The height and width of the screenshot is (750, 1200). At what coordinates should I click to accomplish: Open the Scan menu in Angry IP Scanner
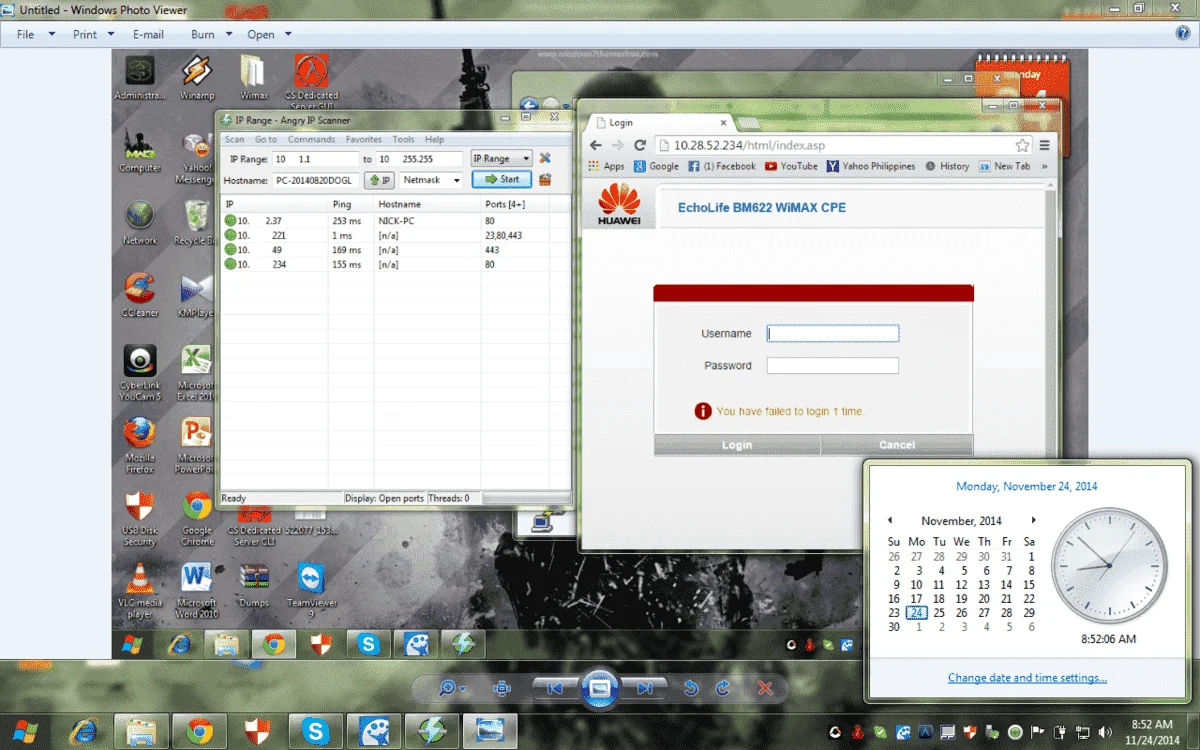coord(234,140)
